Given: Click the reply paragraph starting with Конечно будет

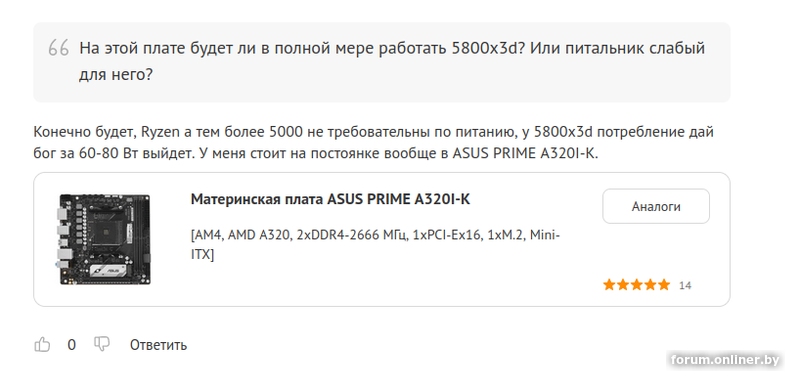Looking at the screenshot, I should click(373, 143).
